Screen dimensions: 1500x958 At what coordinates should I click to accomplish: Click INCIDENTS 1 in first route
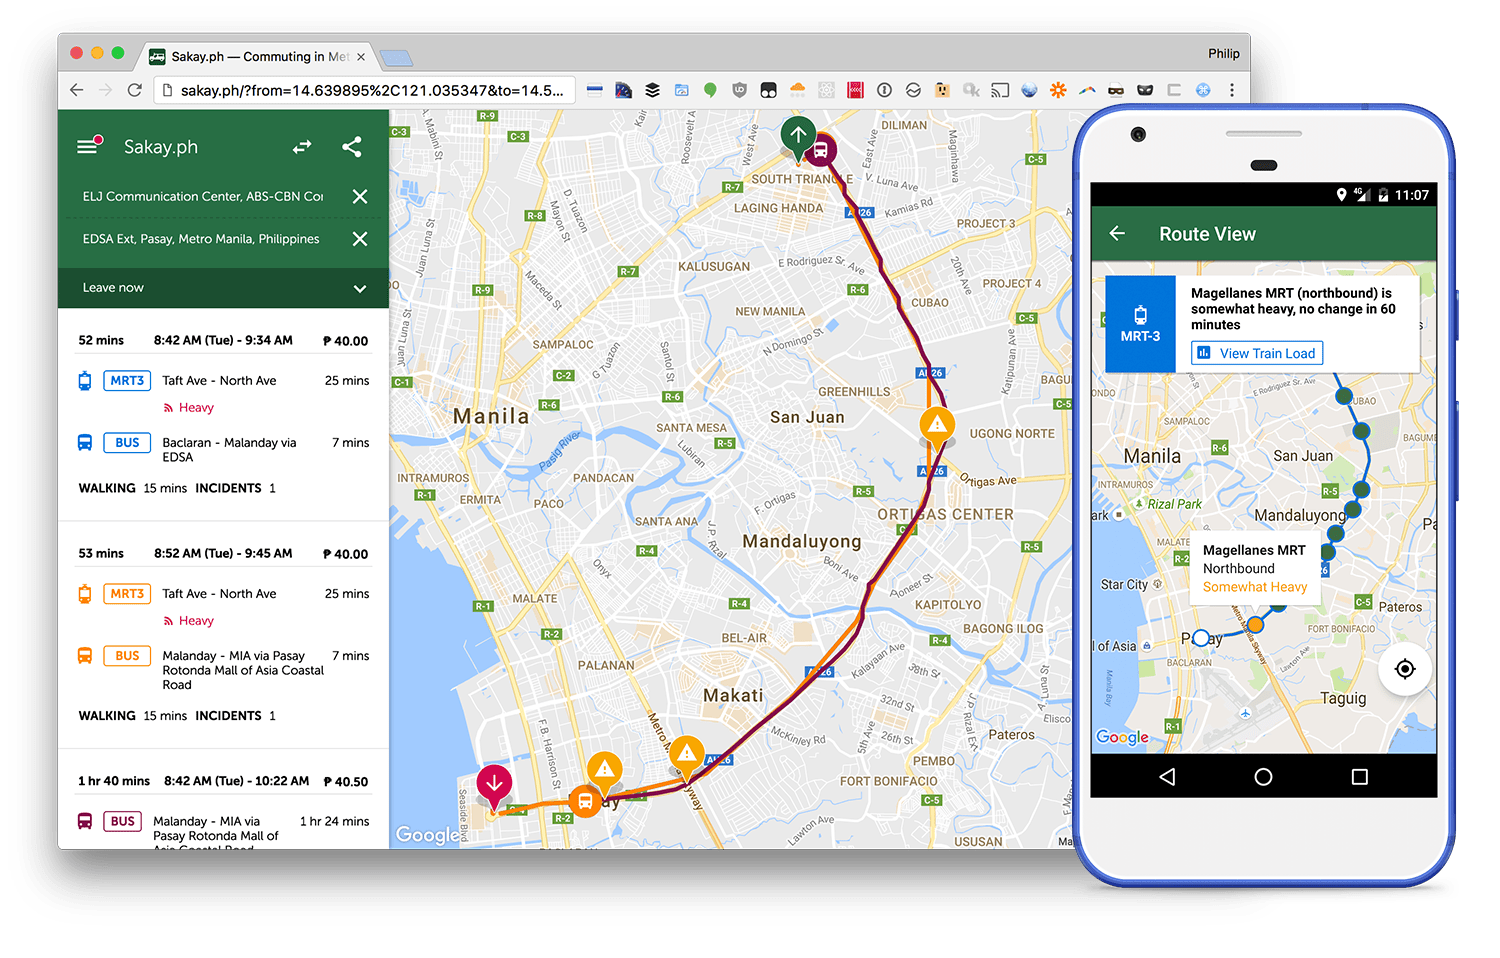(235, 488)
